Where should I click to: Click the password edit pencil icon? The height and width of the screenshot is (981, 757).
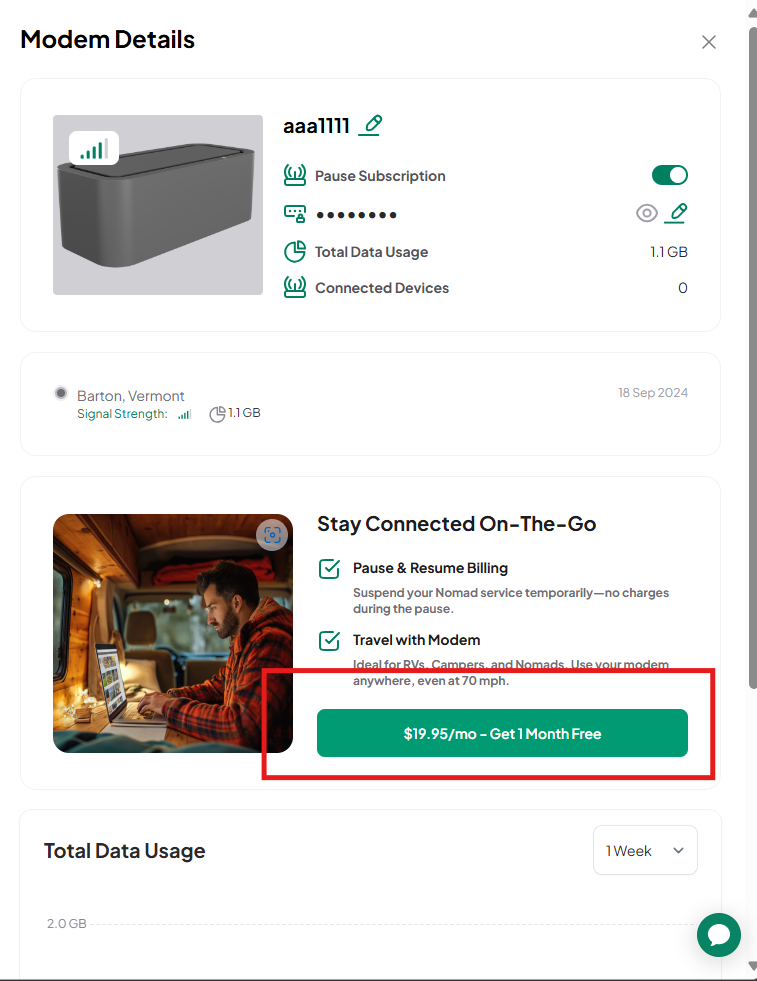click(x=676, y=213)
